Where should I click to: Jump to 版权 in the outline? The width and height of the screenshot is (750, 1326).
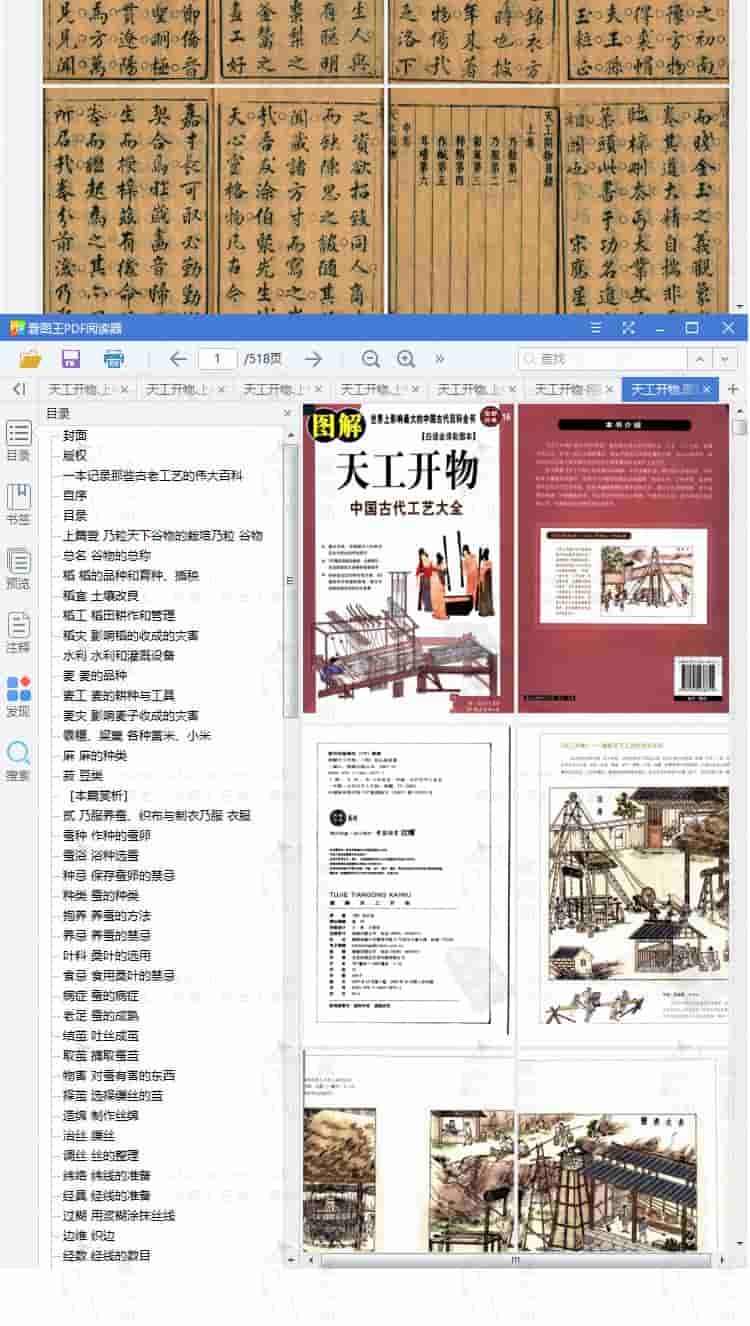(x=75, y=455)
